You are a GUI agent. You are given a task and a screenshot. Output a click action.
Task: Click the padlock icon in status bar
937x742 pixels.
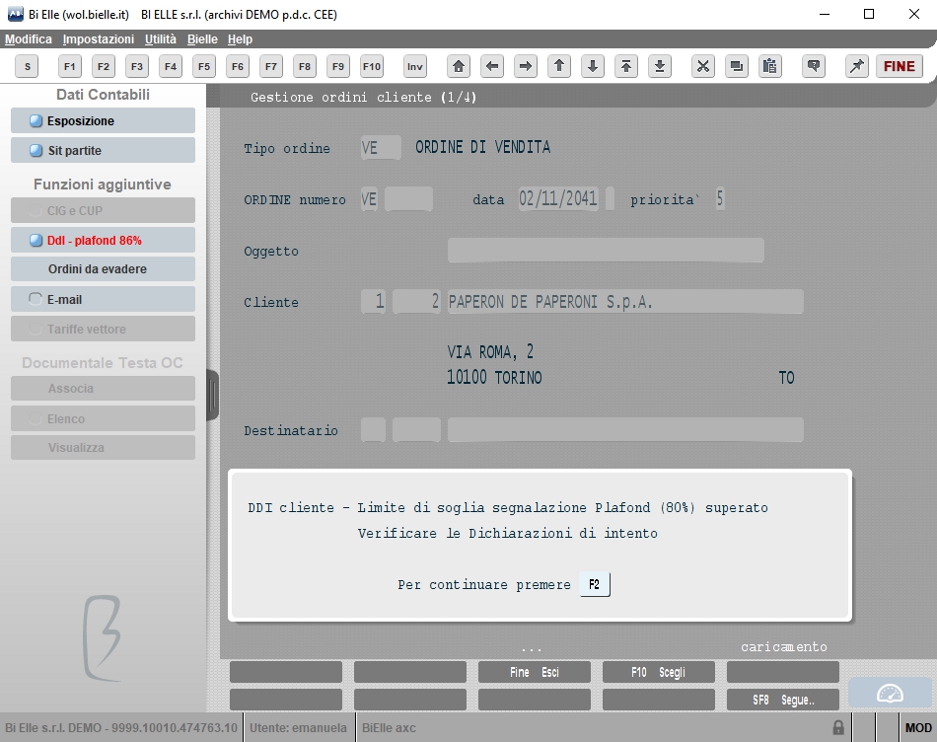838,728
